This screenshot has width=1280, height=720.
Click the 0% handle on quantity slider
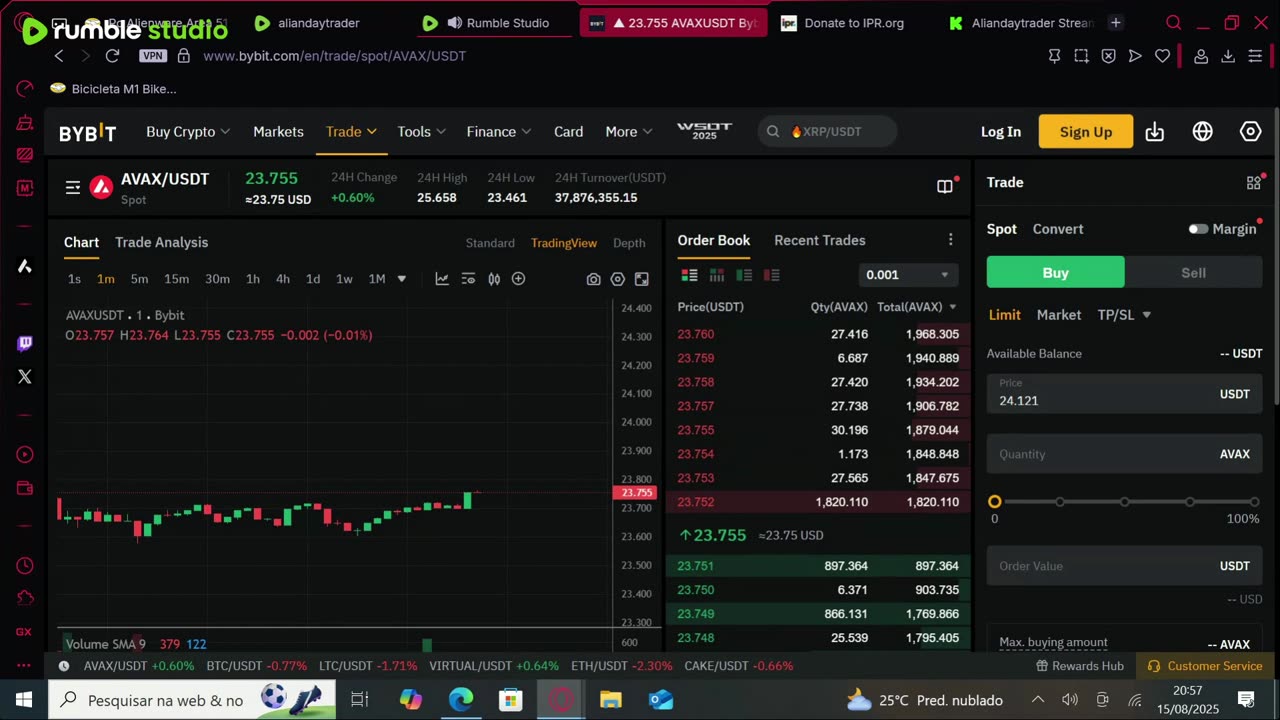click(x=994, y=502)
